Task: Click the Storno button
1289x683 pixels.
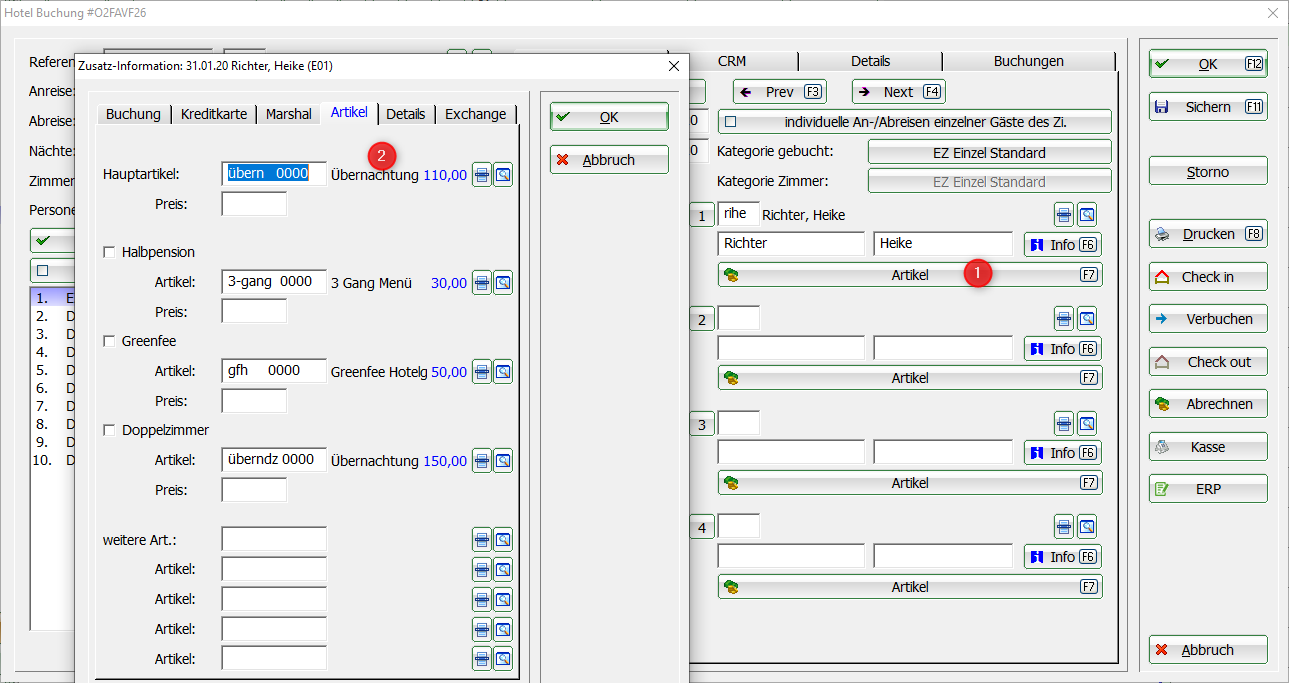Action: pos(1208,172)
